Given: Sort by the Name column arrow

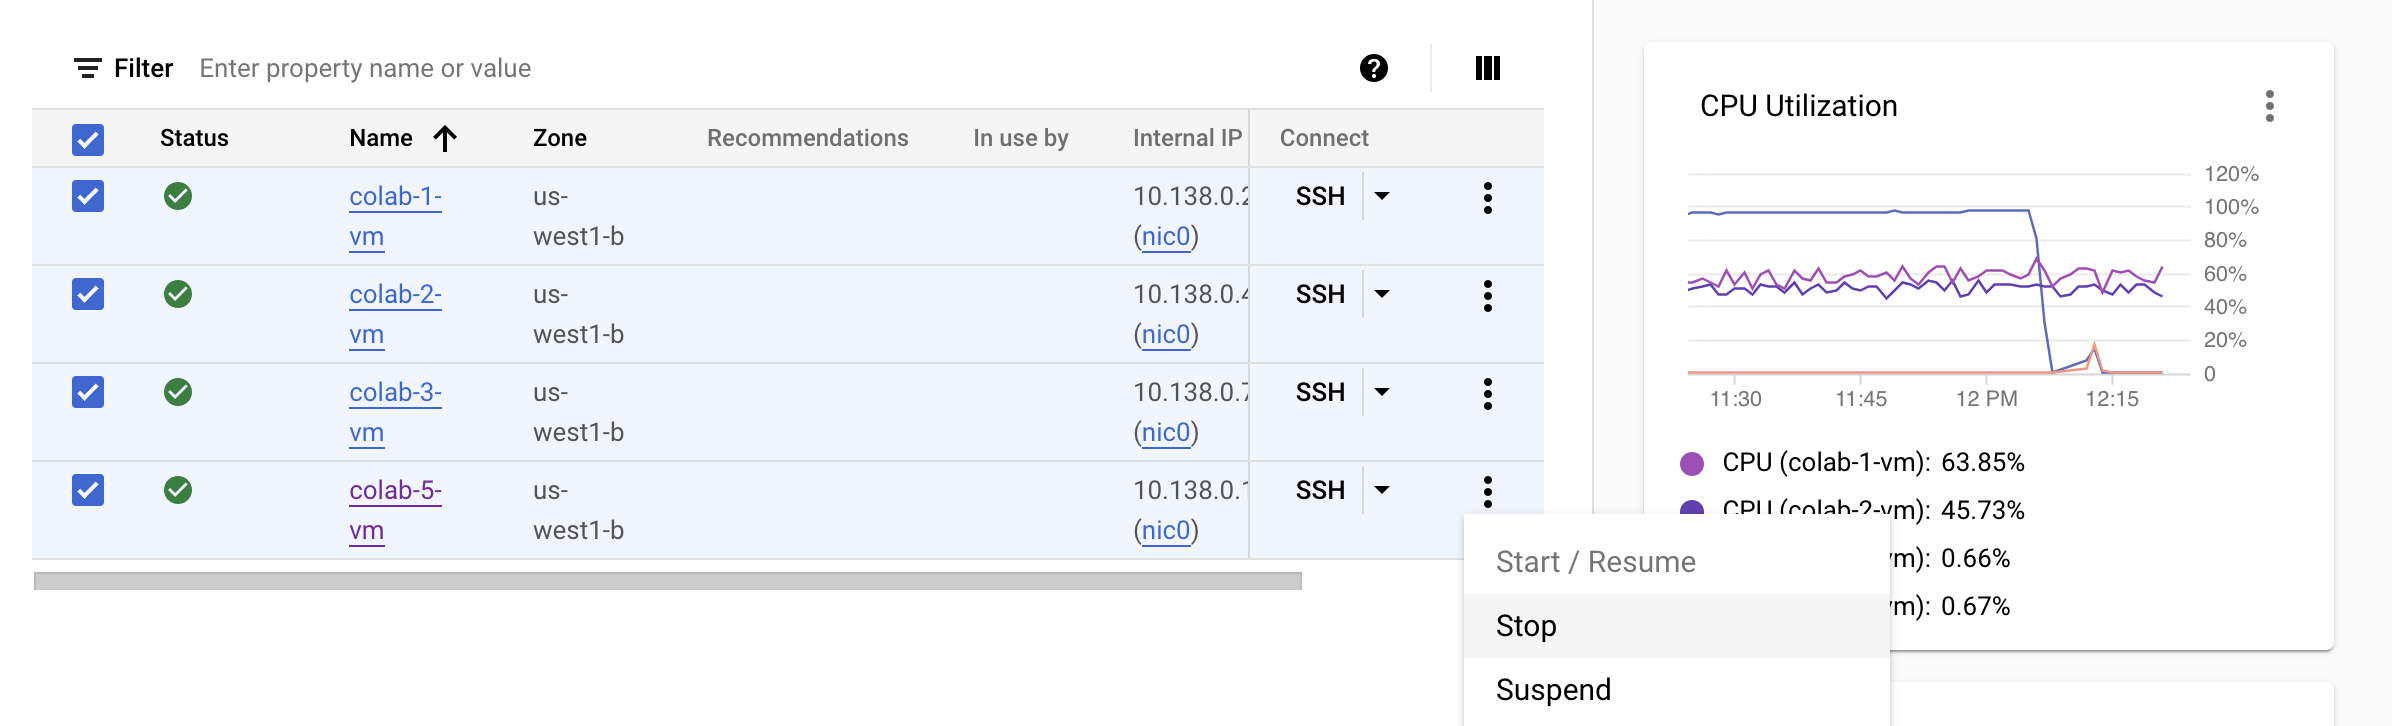Looking at the screenshot, I should pos(444,137).
